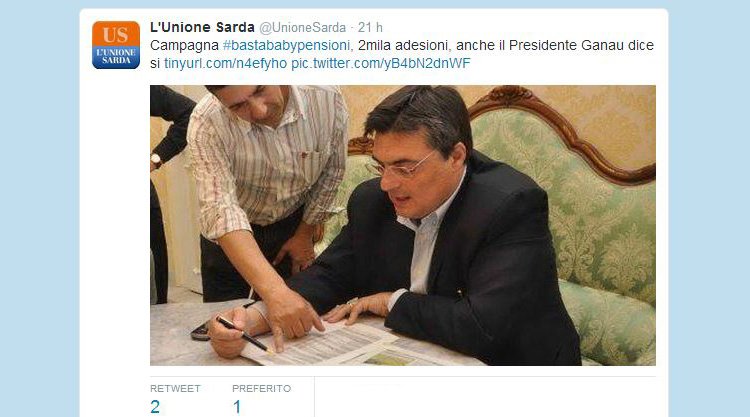Click the L'Unione Sarda account name

[202, 27]
